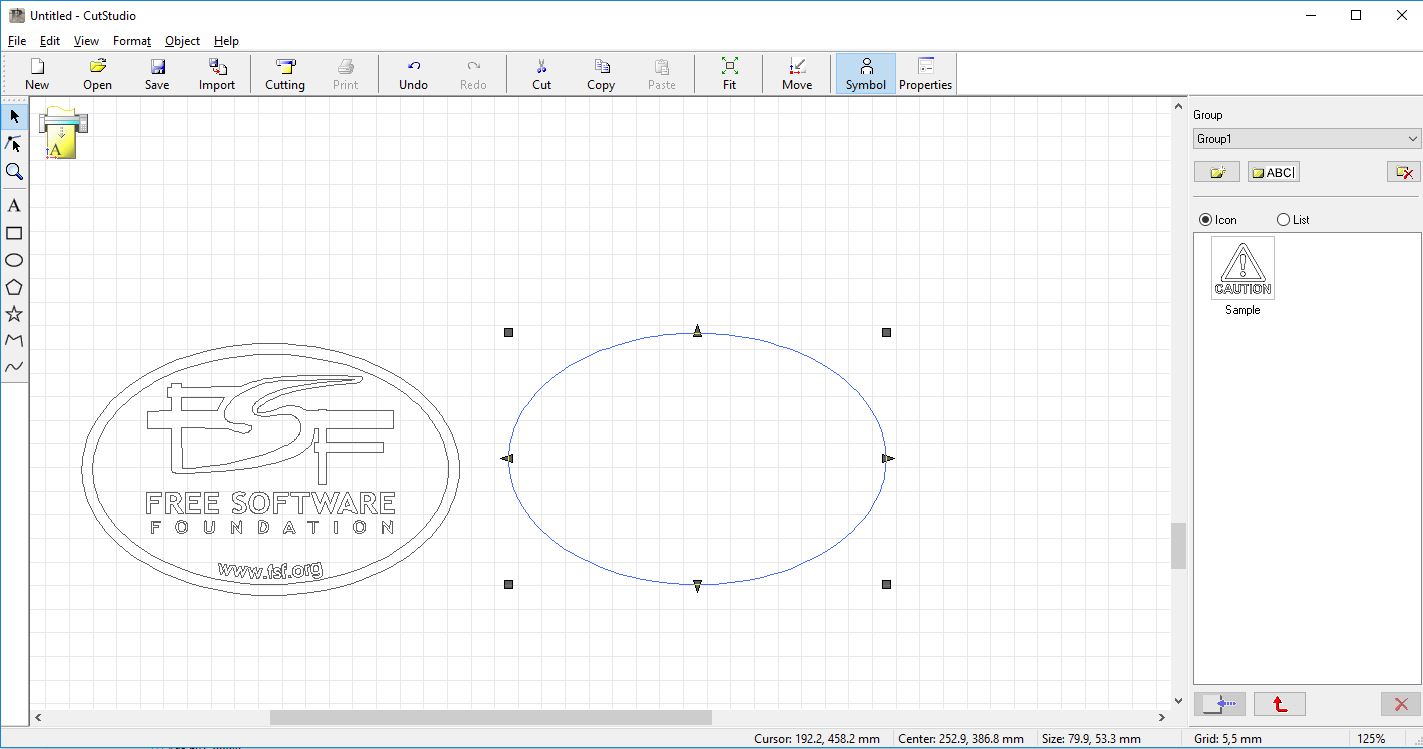Open the Properties window from the toolbar
The width and height of the screenshot is (1423, 749).
[x=925, y=74]
